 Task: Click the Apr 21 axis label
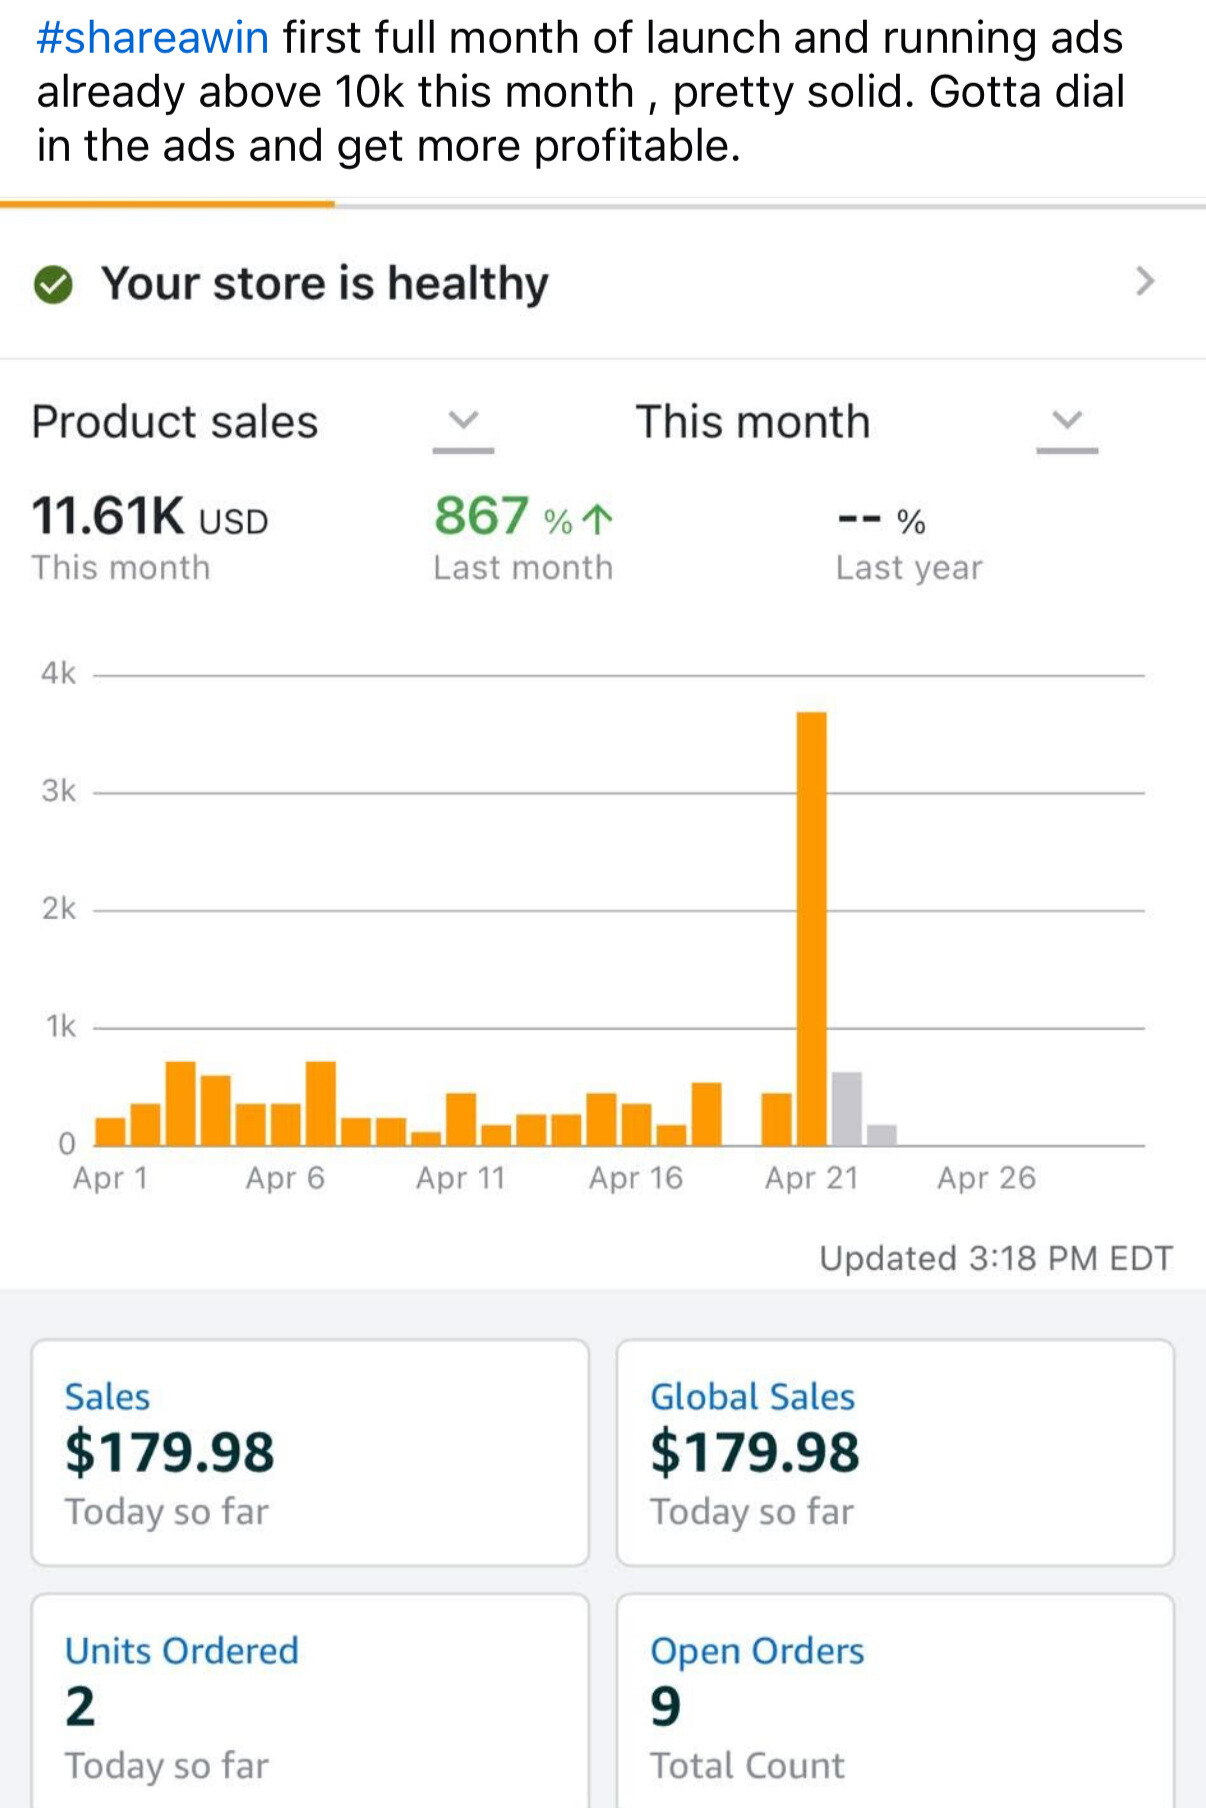coord(811,1178)
